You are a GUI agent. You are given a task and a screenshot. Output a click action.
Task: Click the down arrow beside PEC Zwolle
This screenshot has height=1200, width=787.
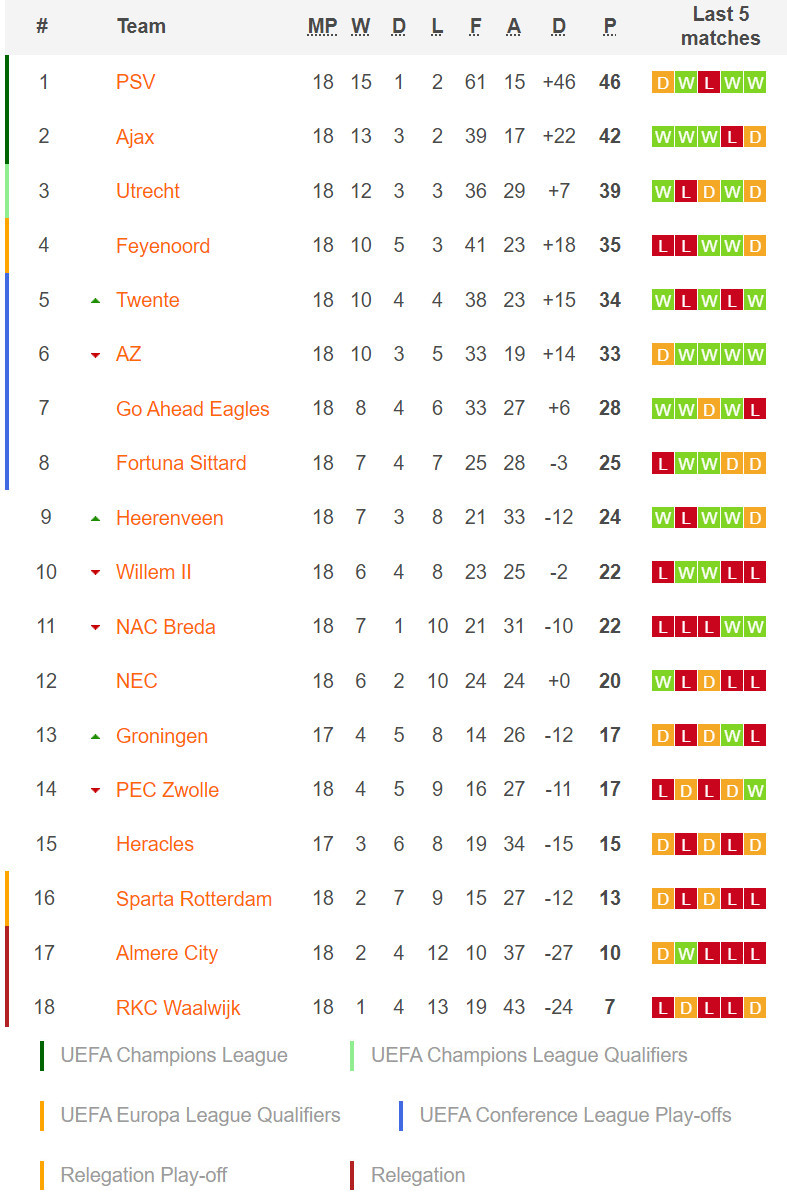(x=96, y=791)
